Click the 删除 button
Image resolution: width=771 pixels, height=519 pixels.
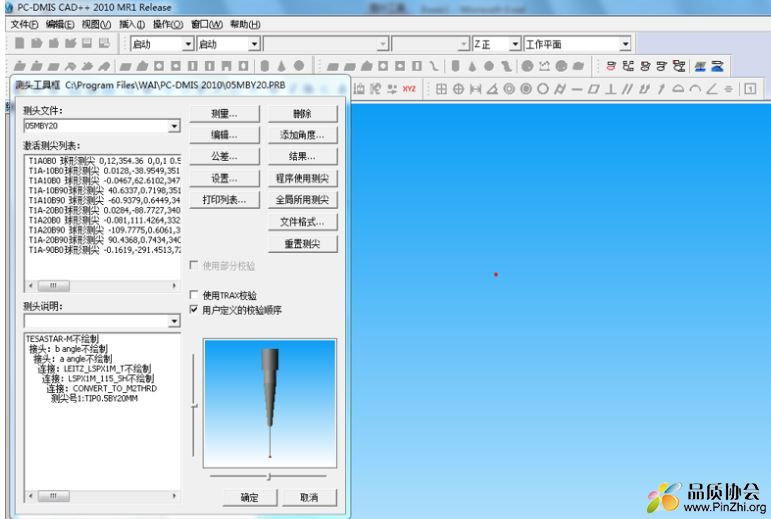302,114
